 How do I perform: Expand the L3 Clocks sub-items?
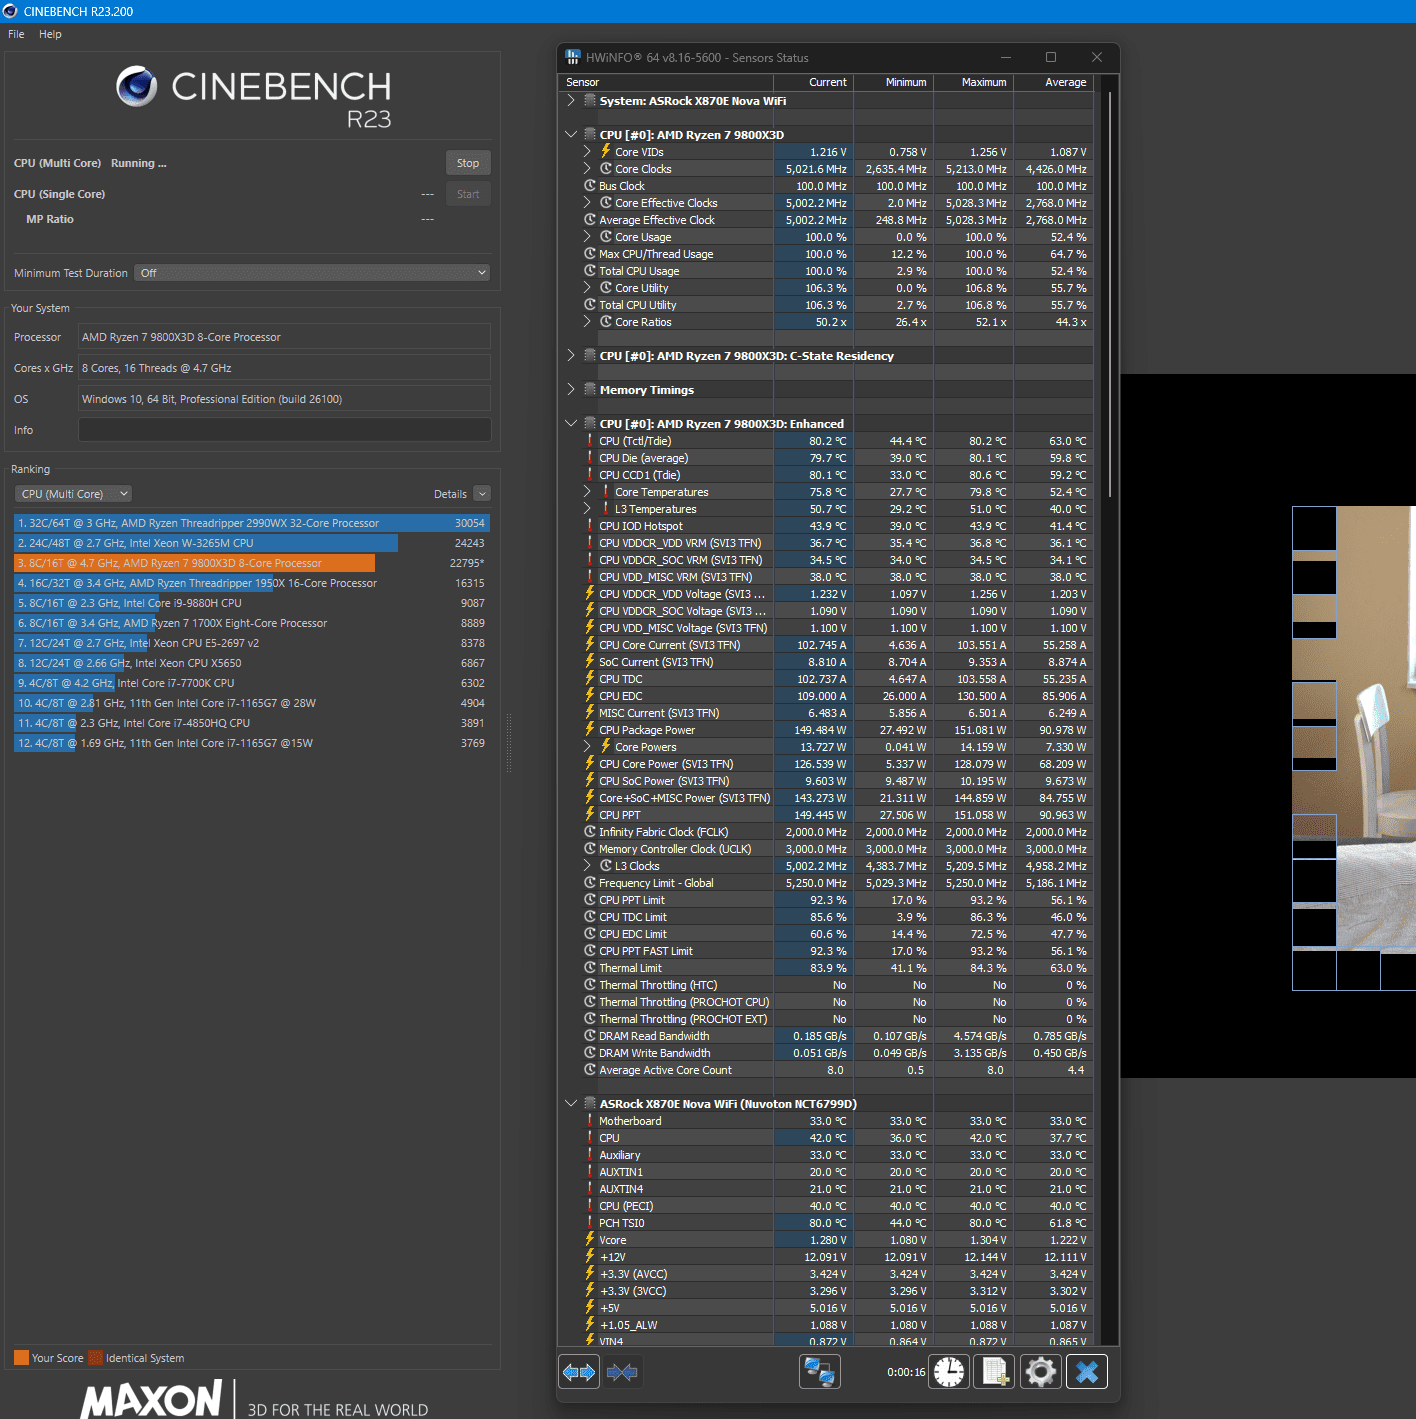[x=587, y=865]
